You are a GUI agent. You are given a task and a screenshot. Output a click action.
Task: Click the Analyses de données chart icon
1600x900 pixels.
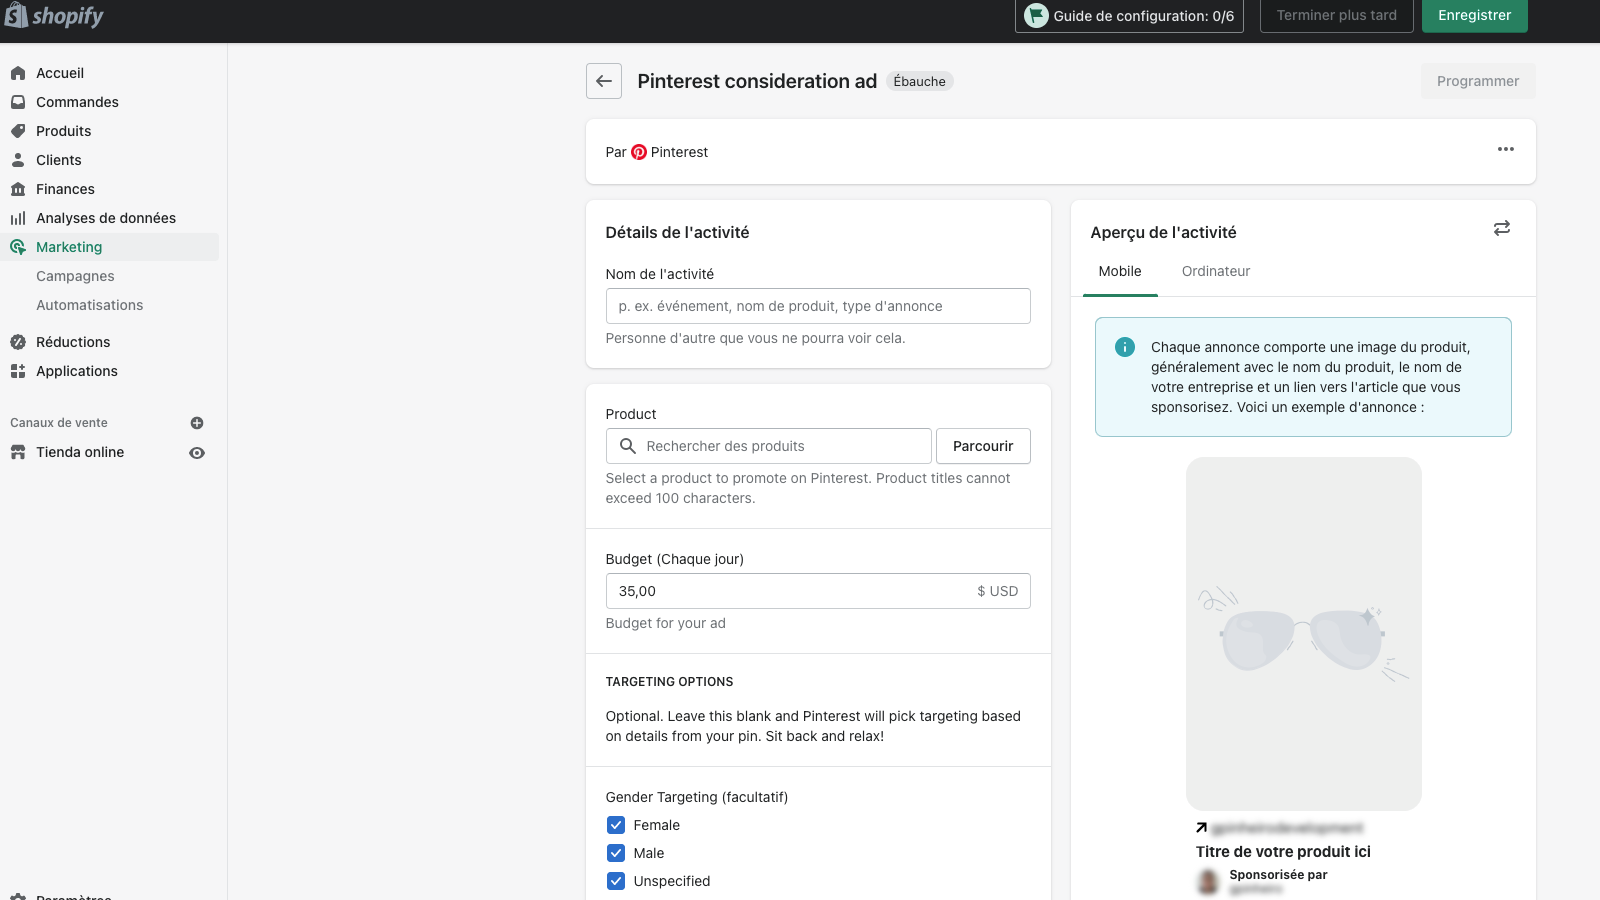18,218
